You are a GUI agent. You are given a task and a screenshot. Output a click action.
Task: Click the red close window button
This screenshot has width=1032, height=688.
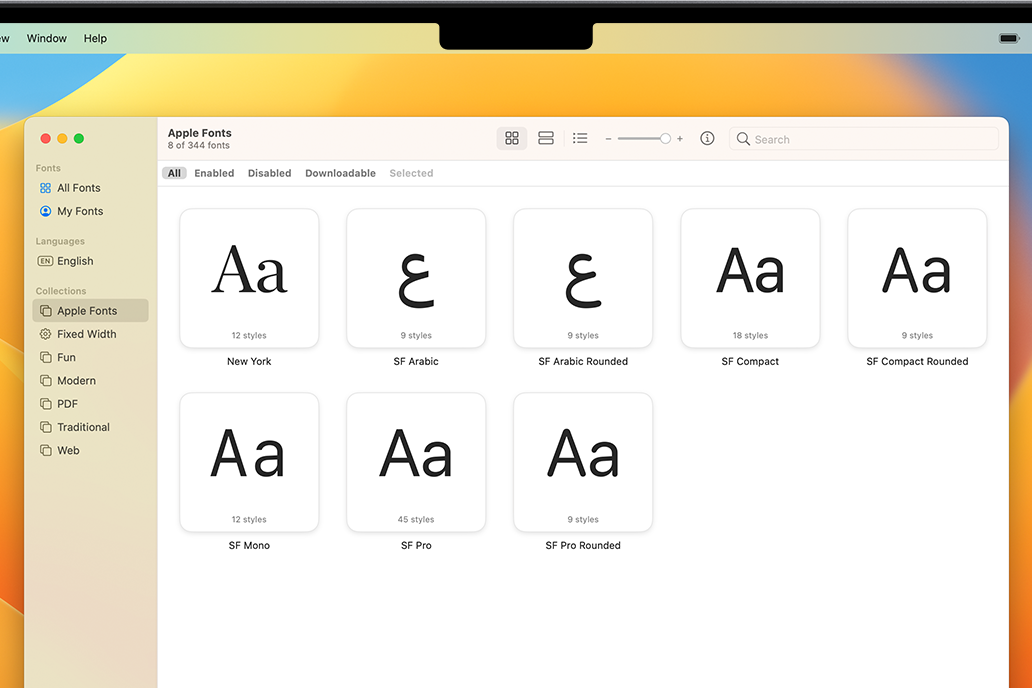(x=45, y=138)
